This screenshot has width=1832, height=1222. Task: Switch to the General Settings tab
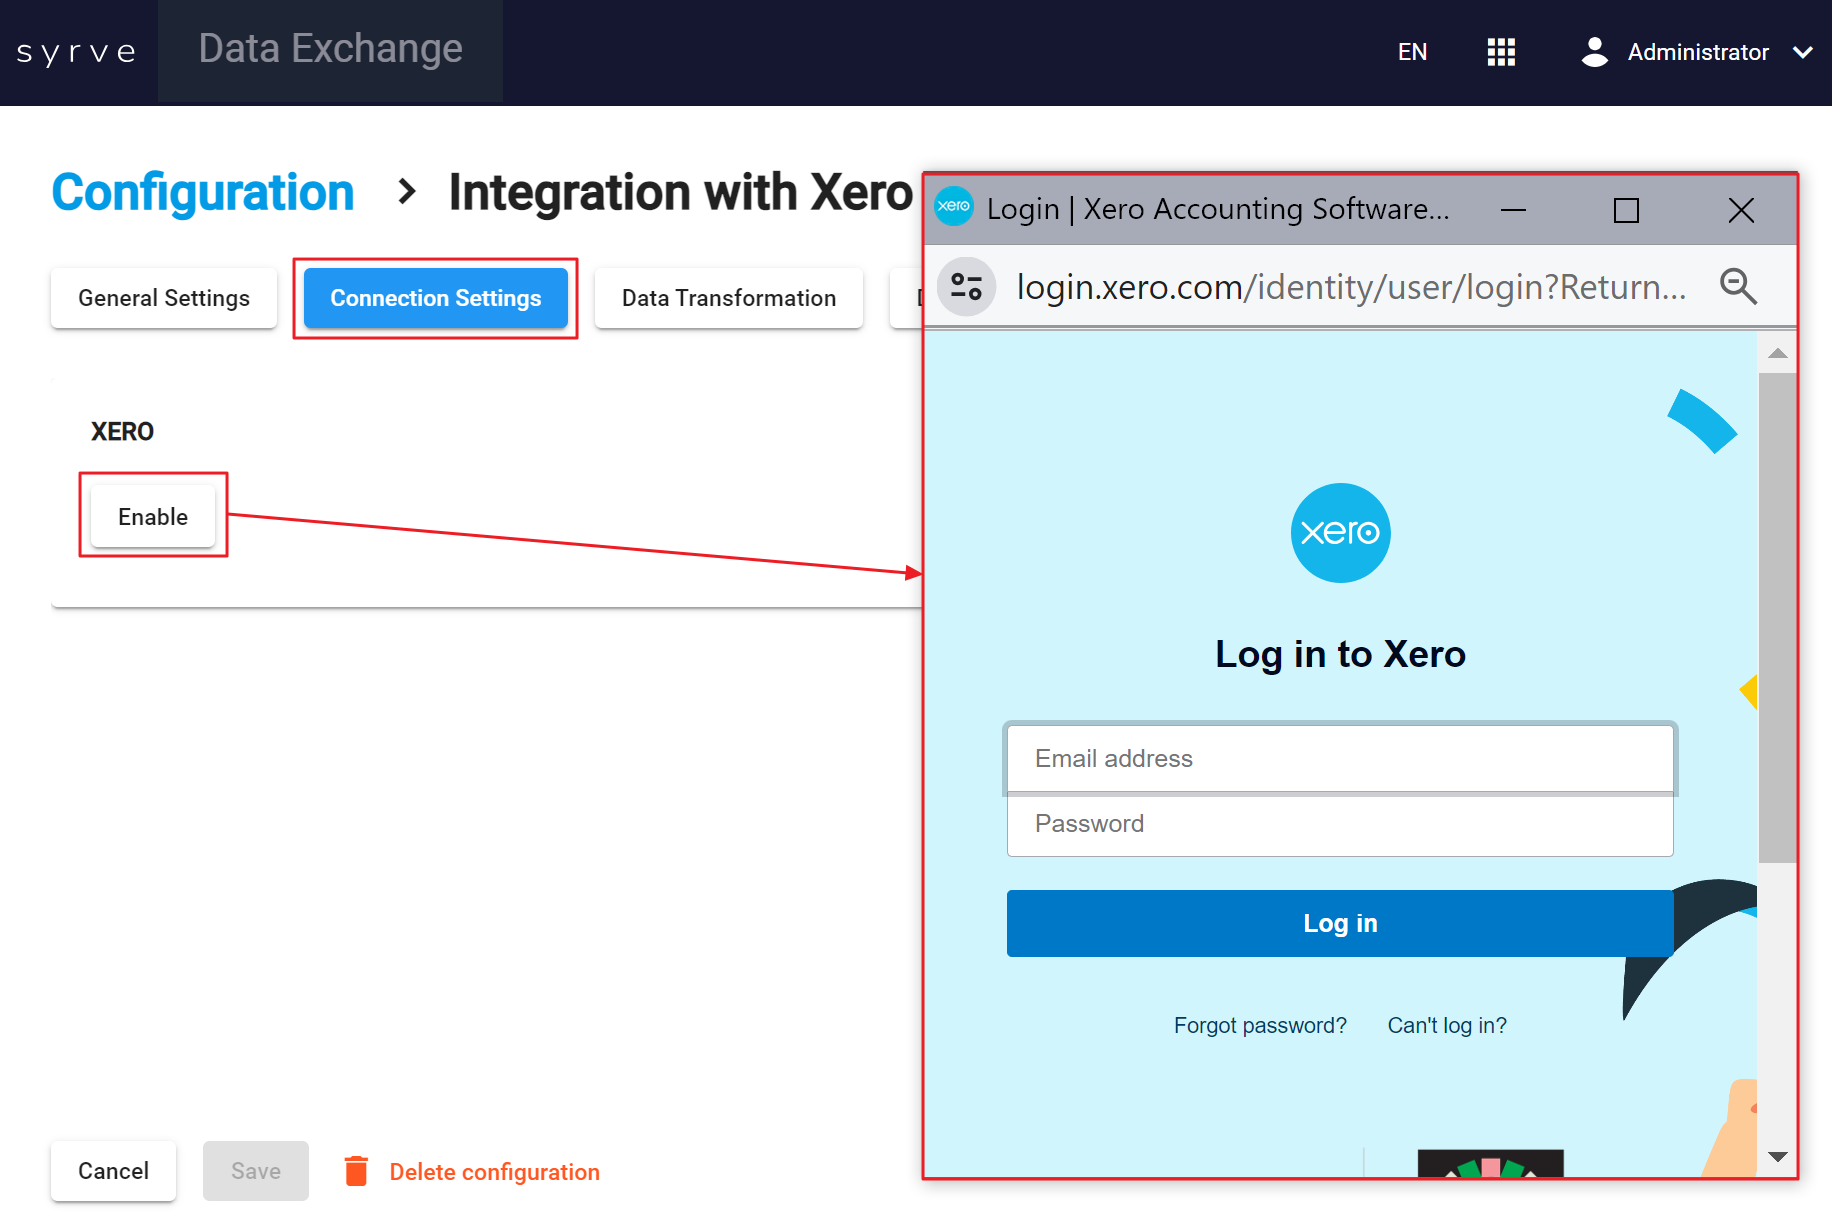(164, 298)
